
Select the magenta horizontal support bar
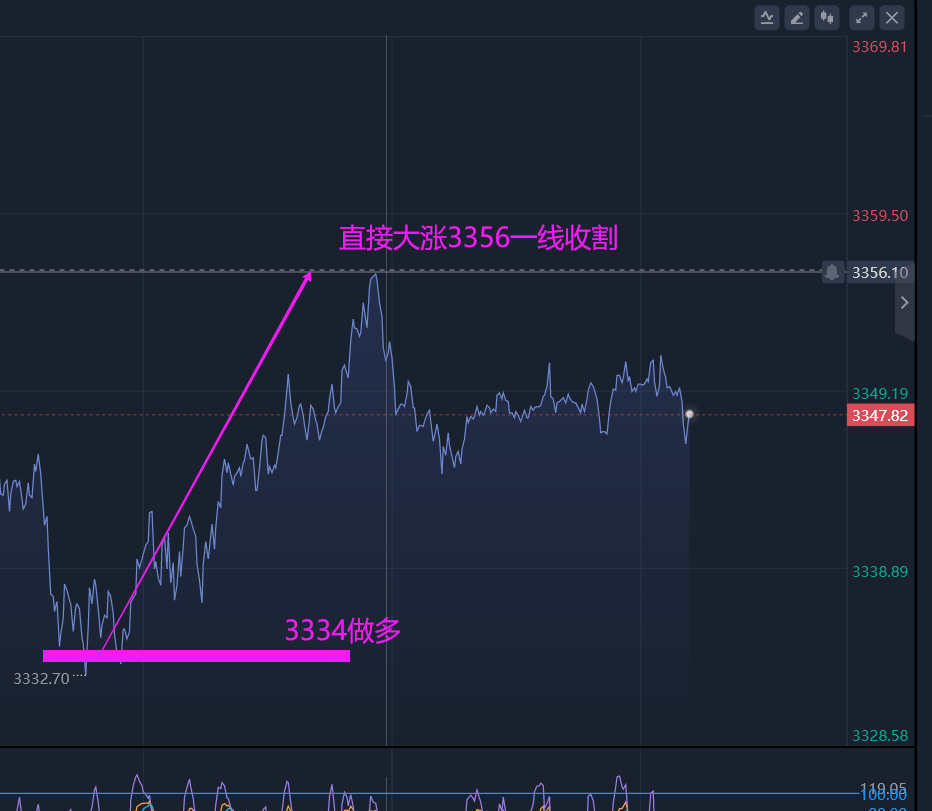pyautogui.click(x=196, y=656)
